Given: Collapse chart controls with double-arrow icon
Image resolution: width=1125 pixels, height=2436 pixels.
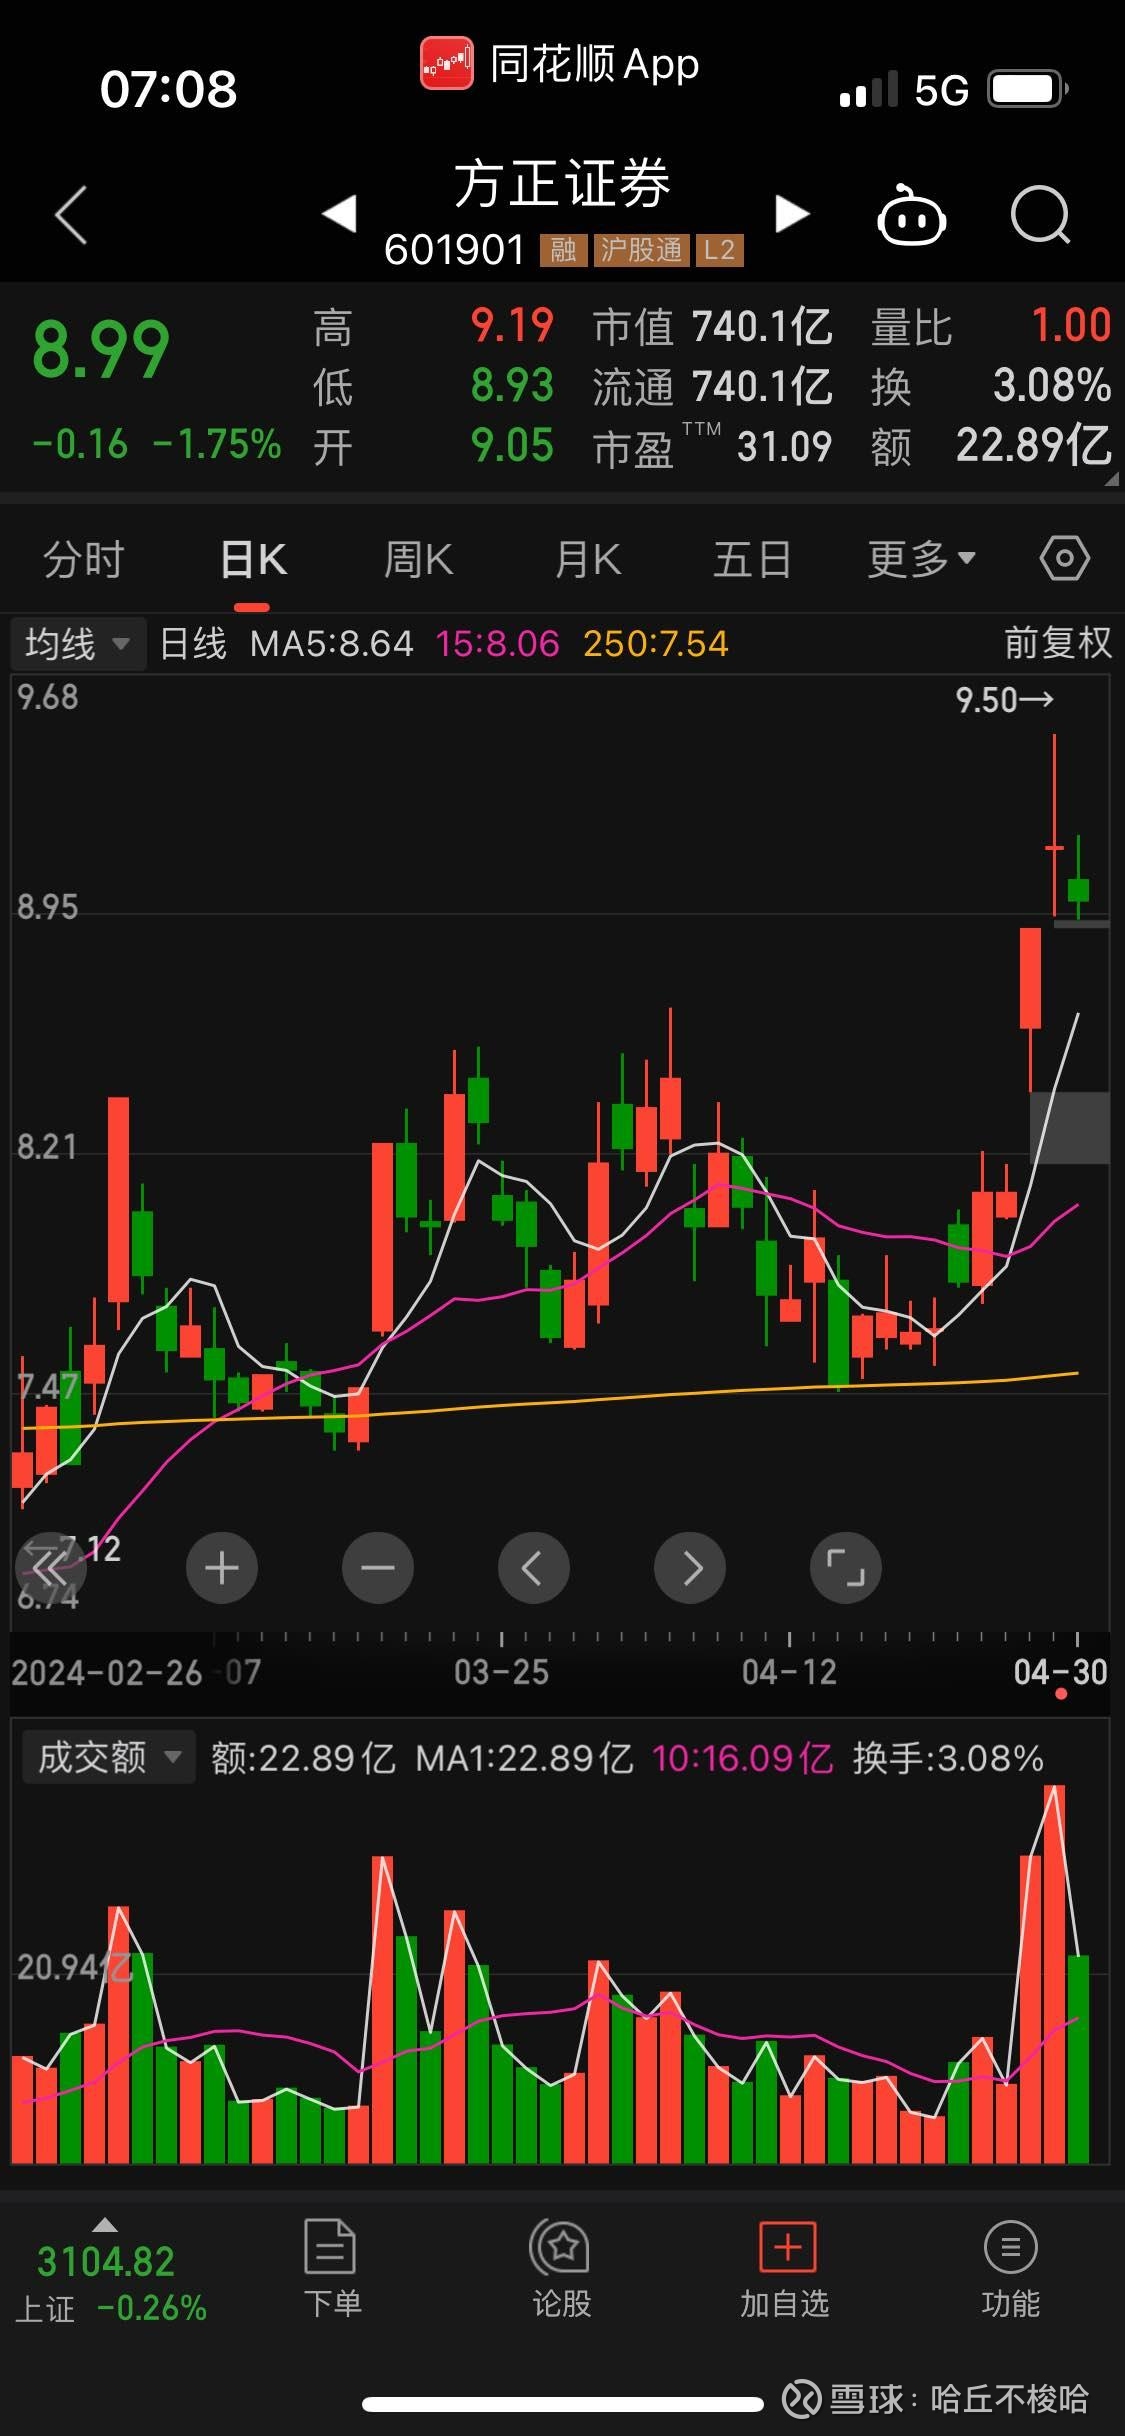Looking at the screenshot, I should point(50,1568).
